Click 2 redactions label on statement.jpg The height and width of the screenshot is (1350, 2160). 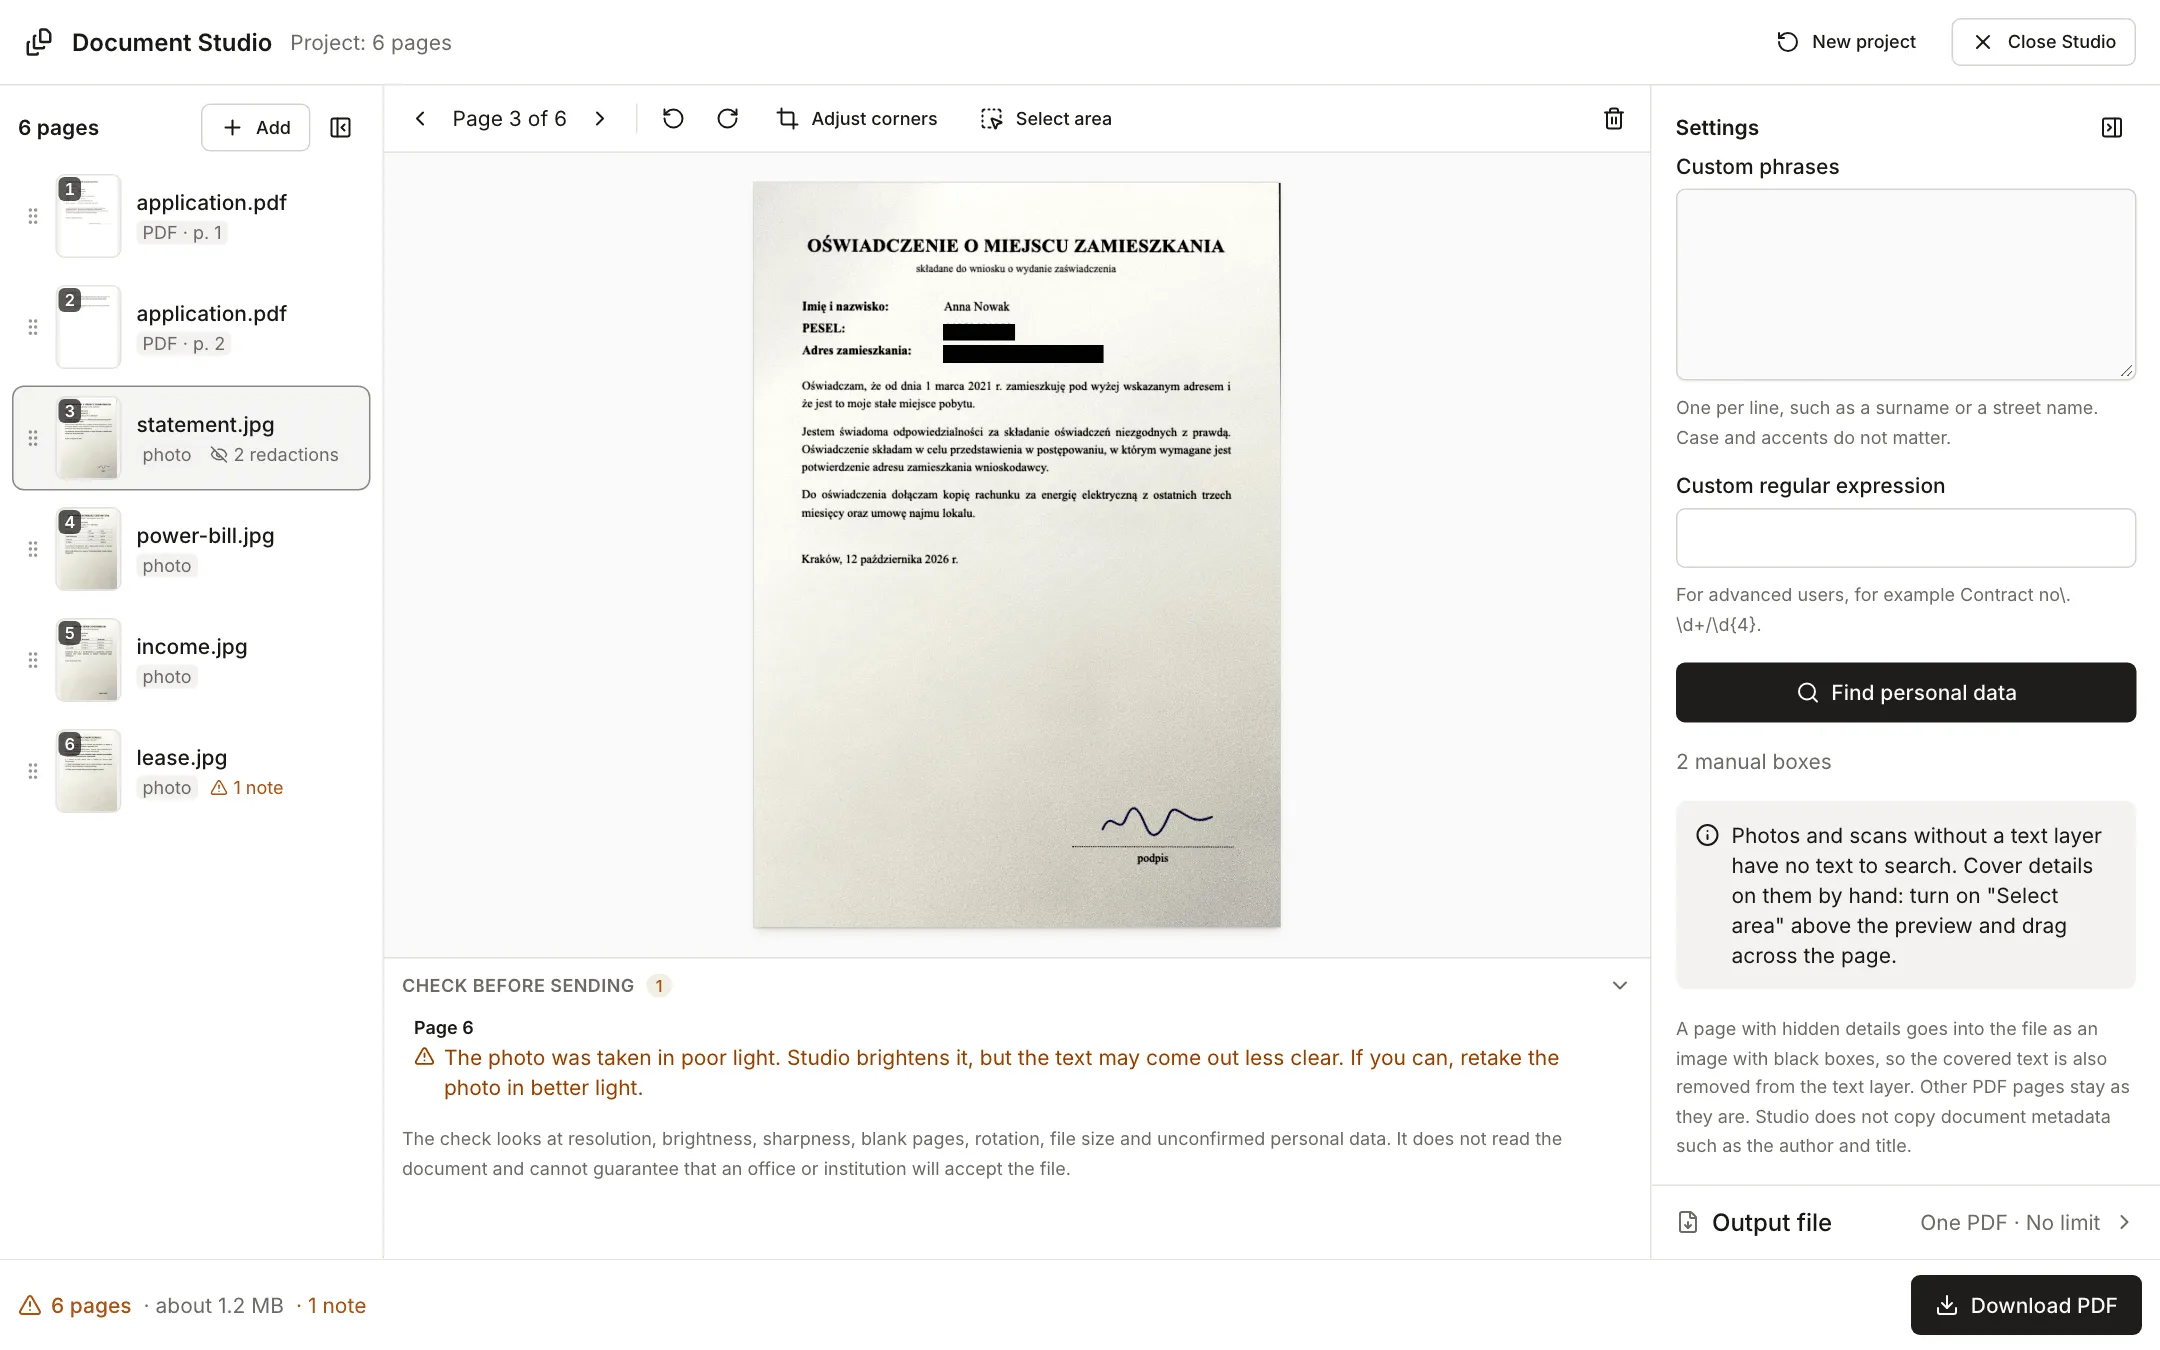coord(275,455)
